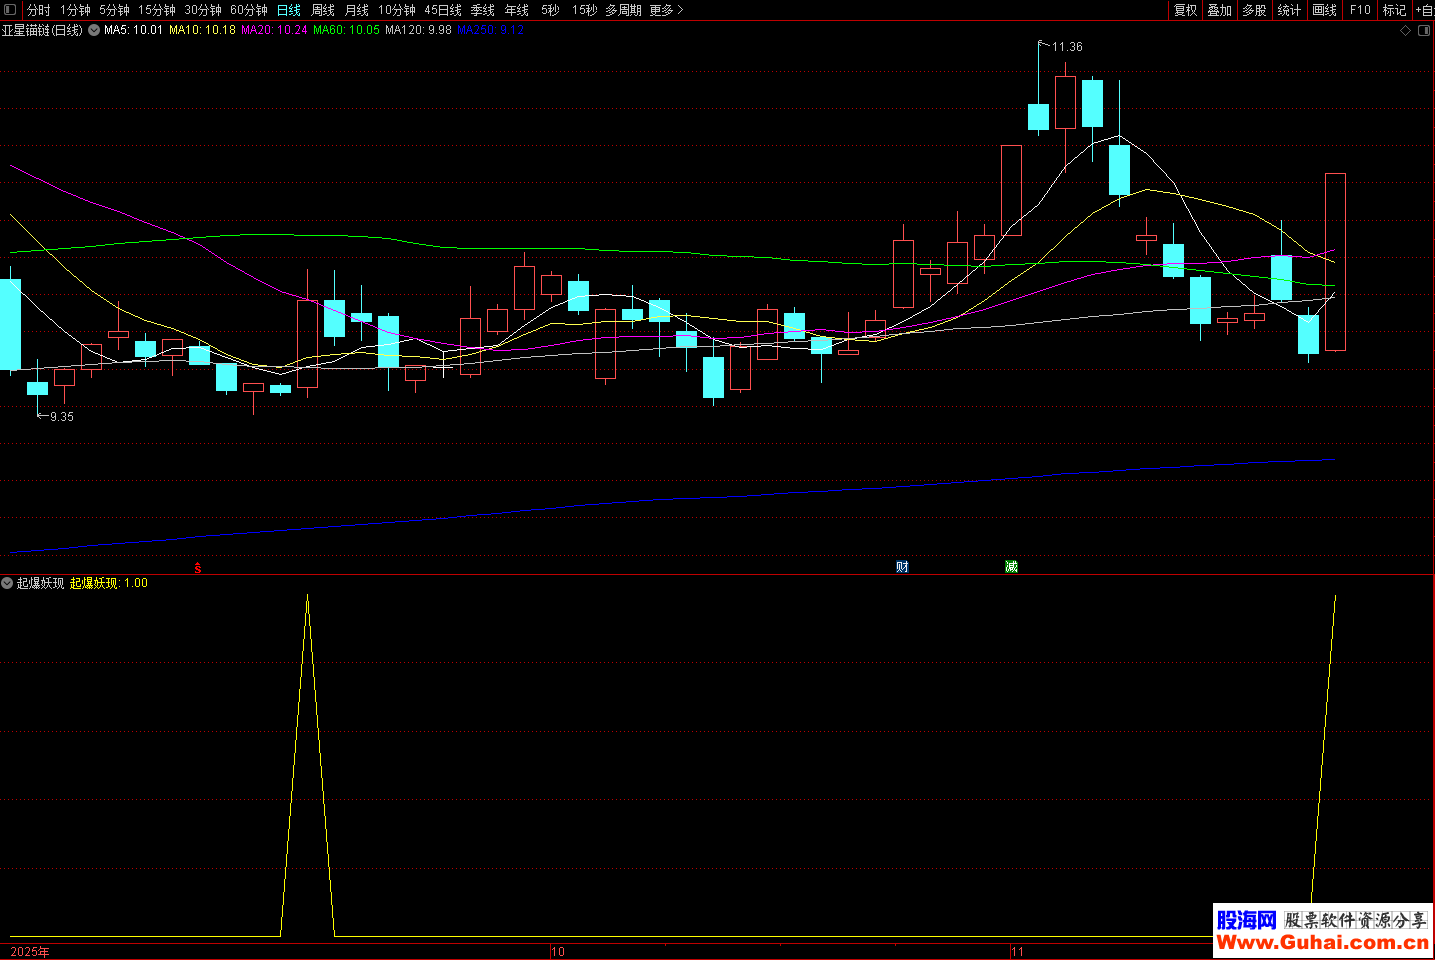The image size is (1435, 960).
Task: Expand the 亚星锚链 main chart indicator dropdown
Action: pos(94,30)
